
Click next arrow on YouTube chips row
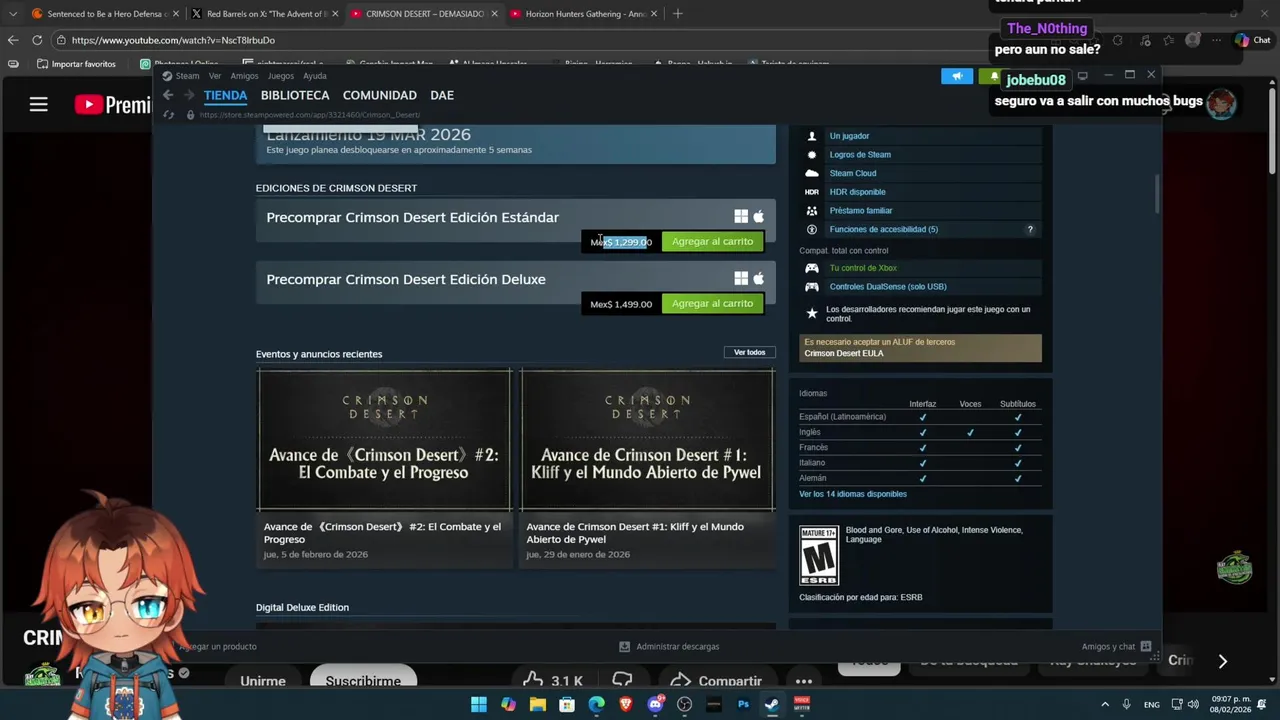[1222, 661]
